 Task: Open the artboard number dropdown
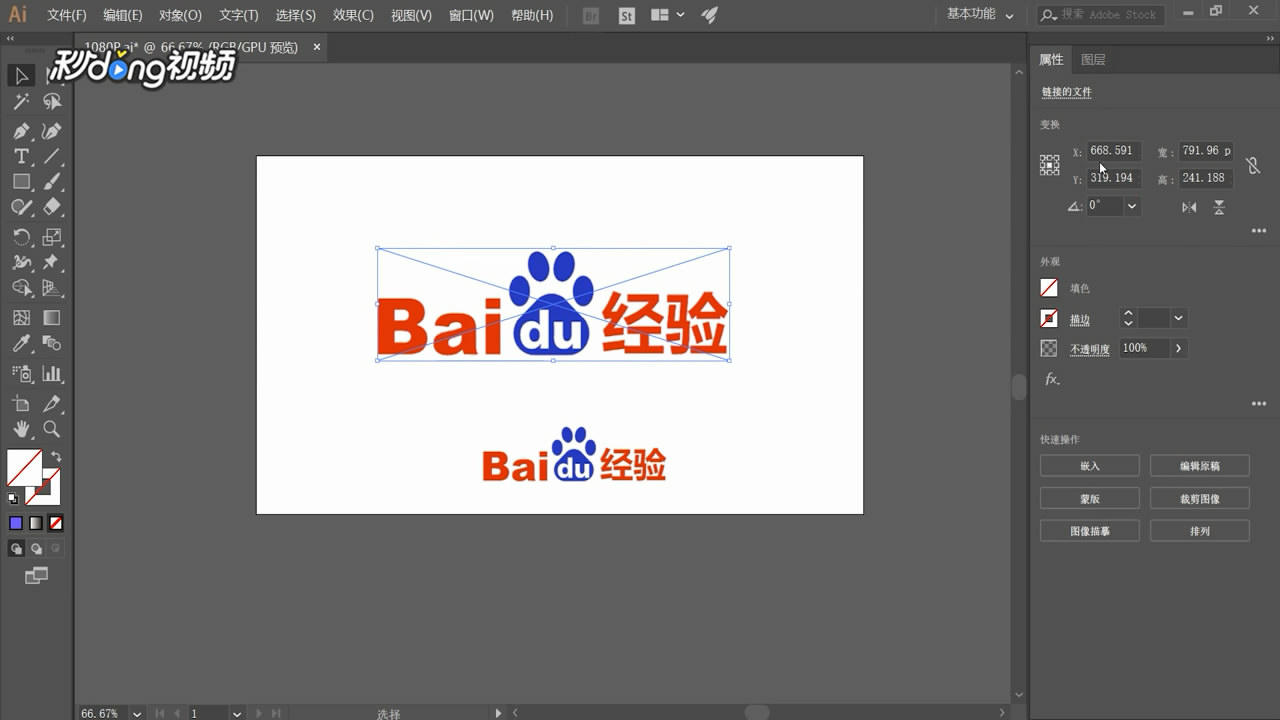[x=237, y=713]
